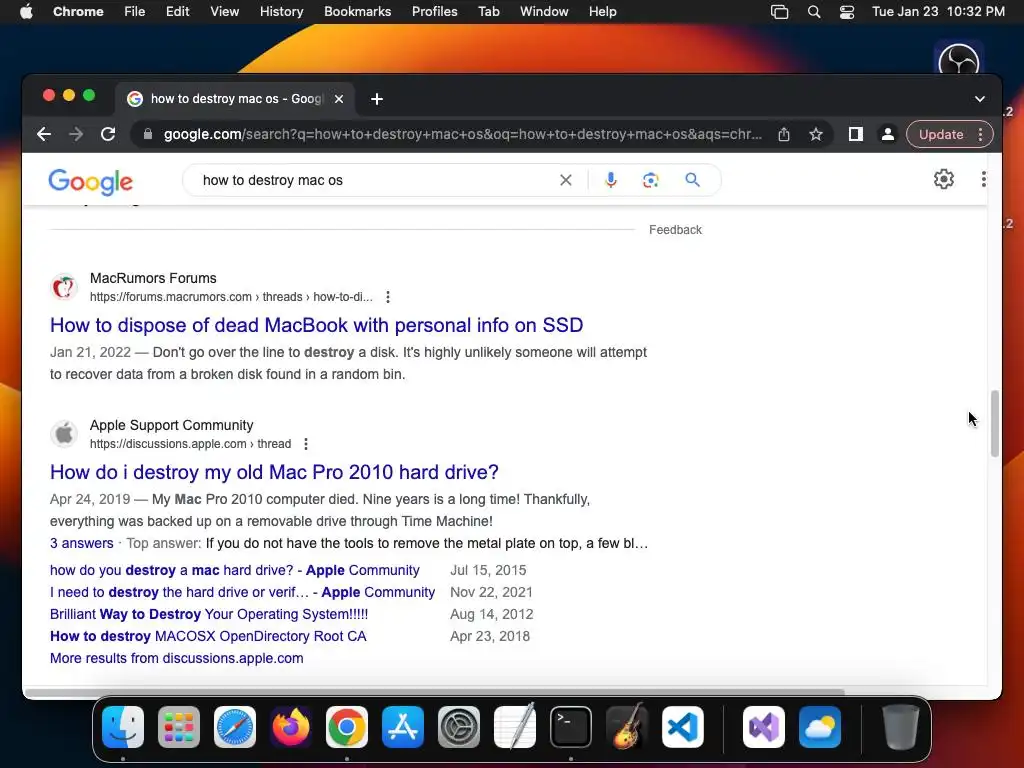This screenshot has width=1024, height=768.
Task: Open System Settings from the Dock
Action: [x=458, y=727]
